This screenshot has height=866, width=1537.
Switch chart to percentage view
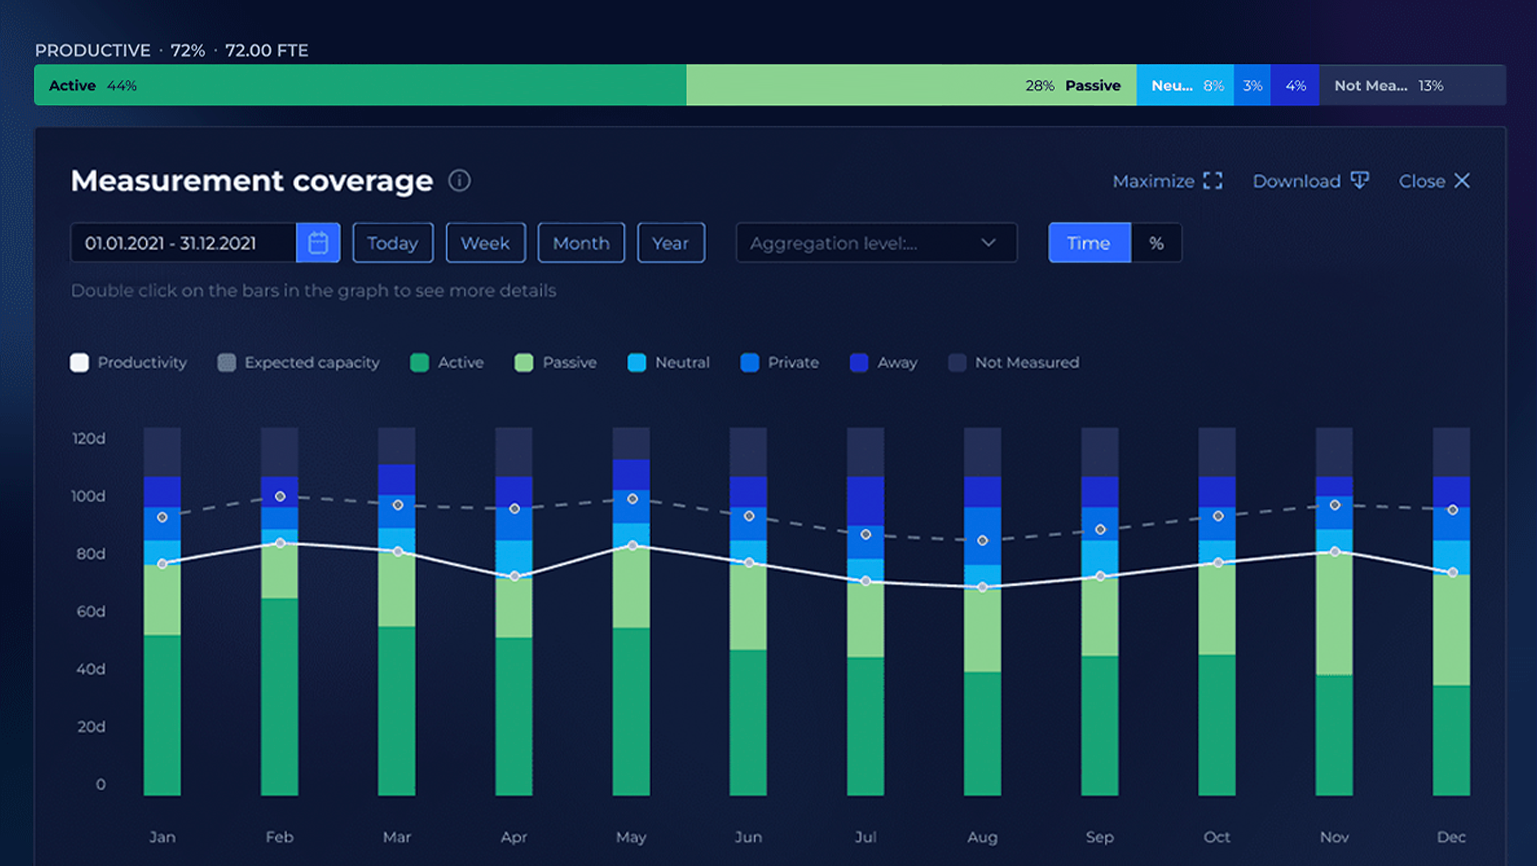click(1156, 243)
